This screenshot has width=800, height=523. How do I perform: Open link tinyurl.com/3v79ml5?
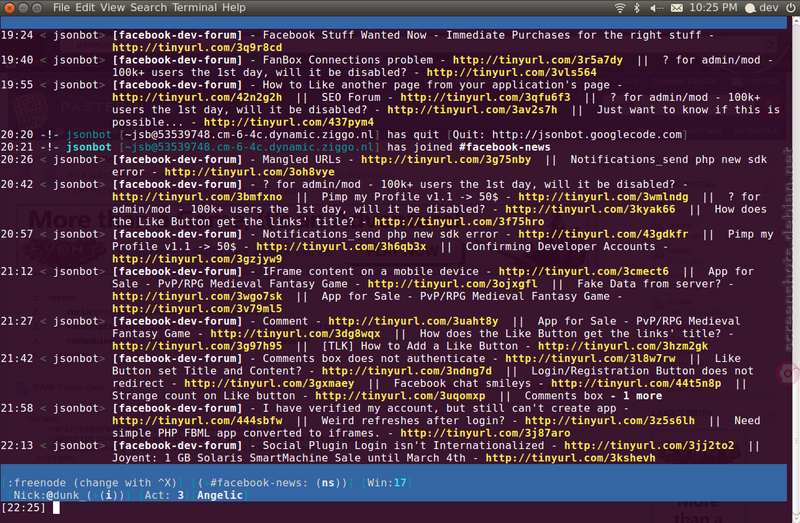pos(197,309)
